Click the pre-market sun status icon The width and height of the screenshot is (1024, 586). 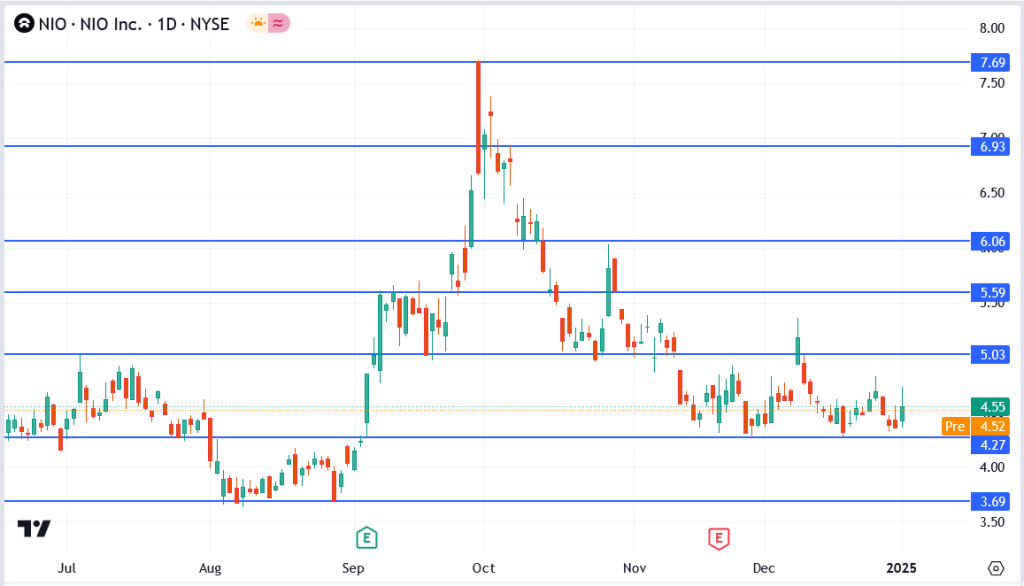pos(258,23)
